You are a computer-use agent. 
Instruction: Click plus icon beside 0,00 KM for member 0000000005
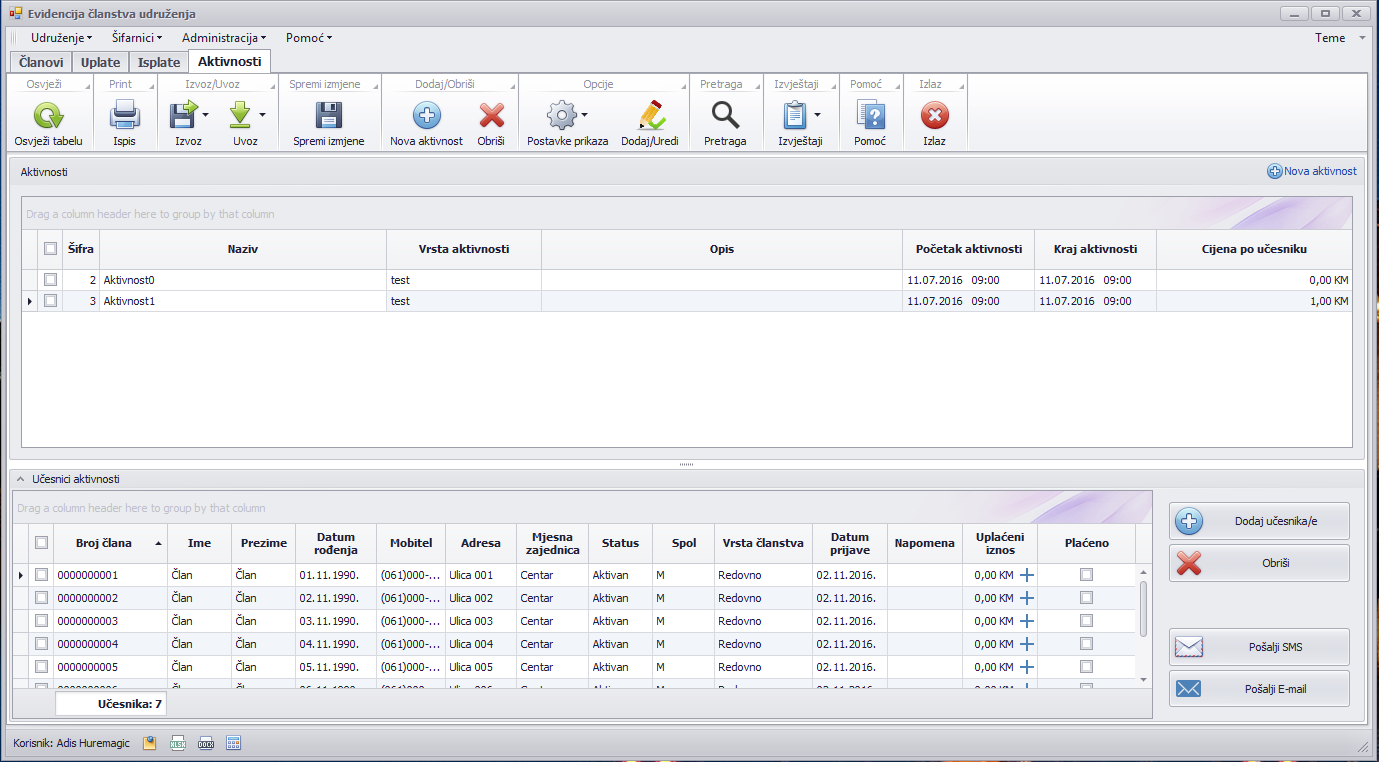(x=1026, y=667)
